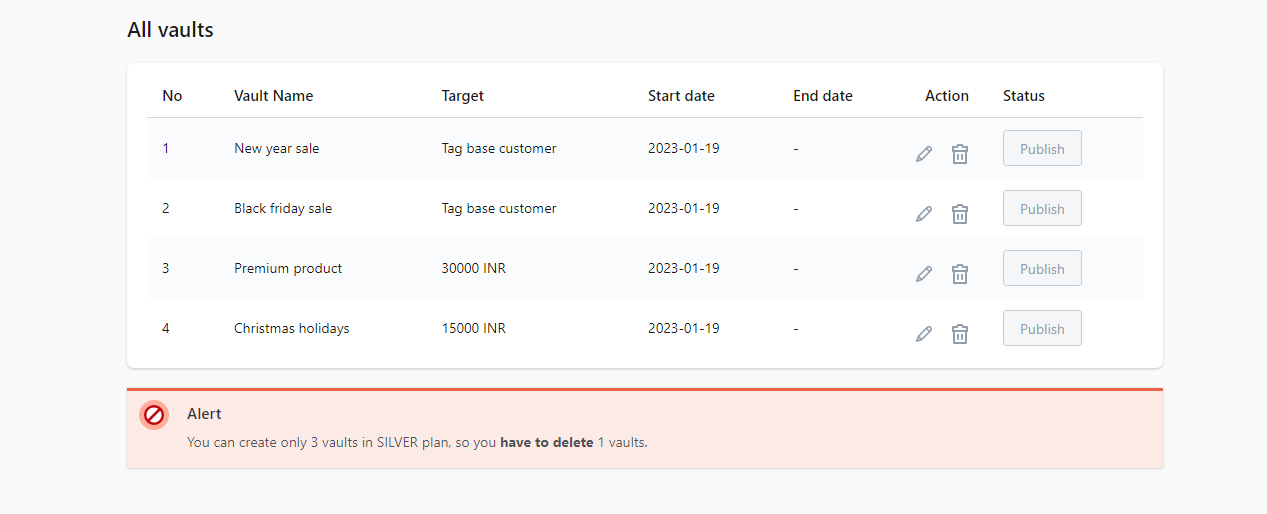The width and height of the screenshot is (1267, 514).
Task: Click the End date column header
Action: (823, 96)
